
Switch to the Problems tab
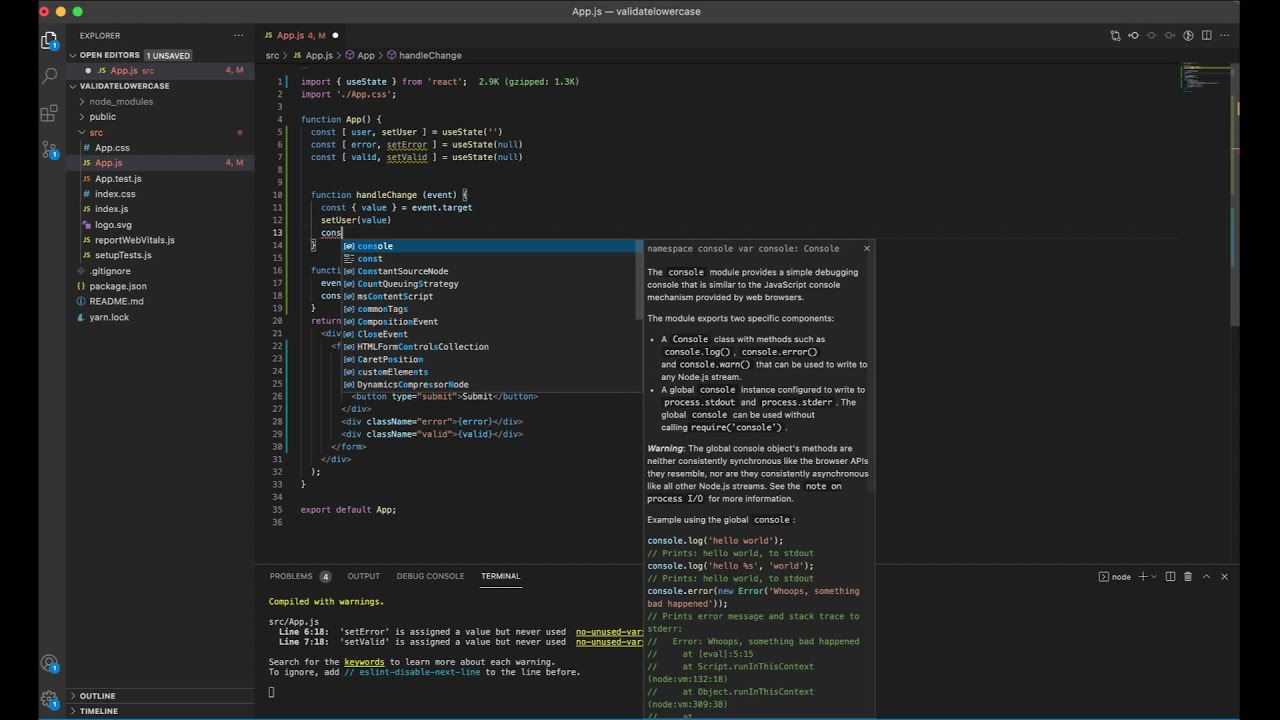pyautogui.click(x=291, y=576)
